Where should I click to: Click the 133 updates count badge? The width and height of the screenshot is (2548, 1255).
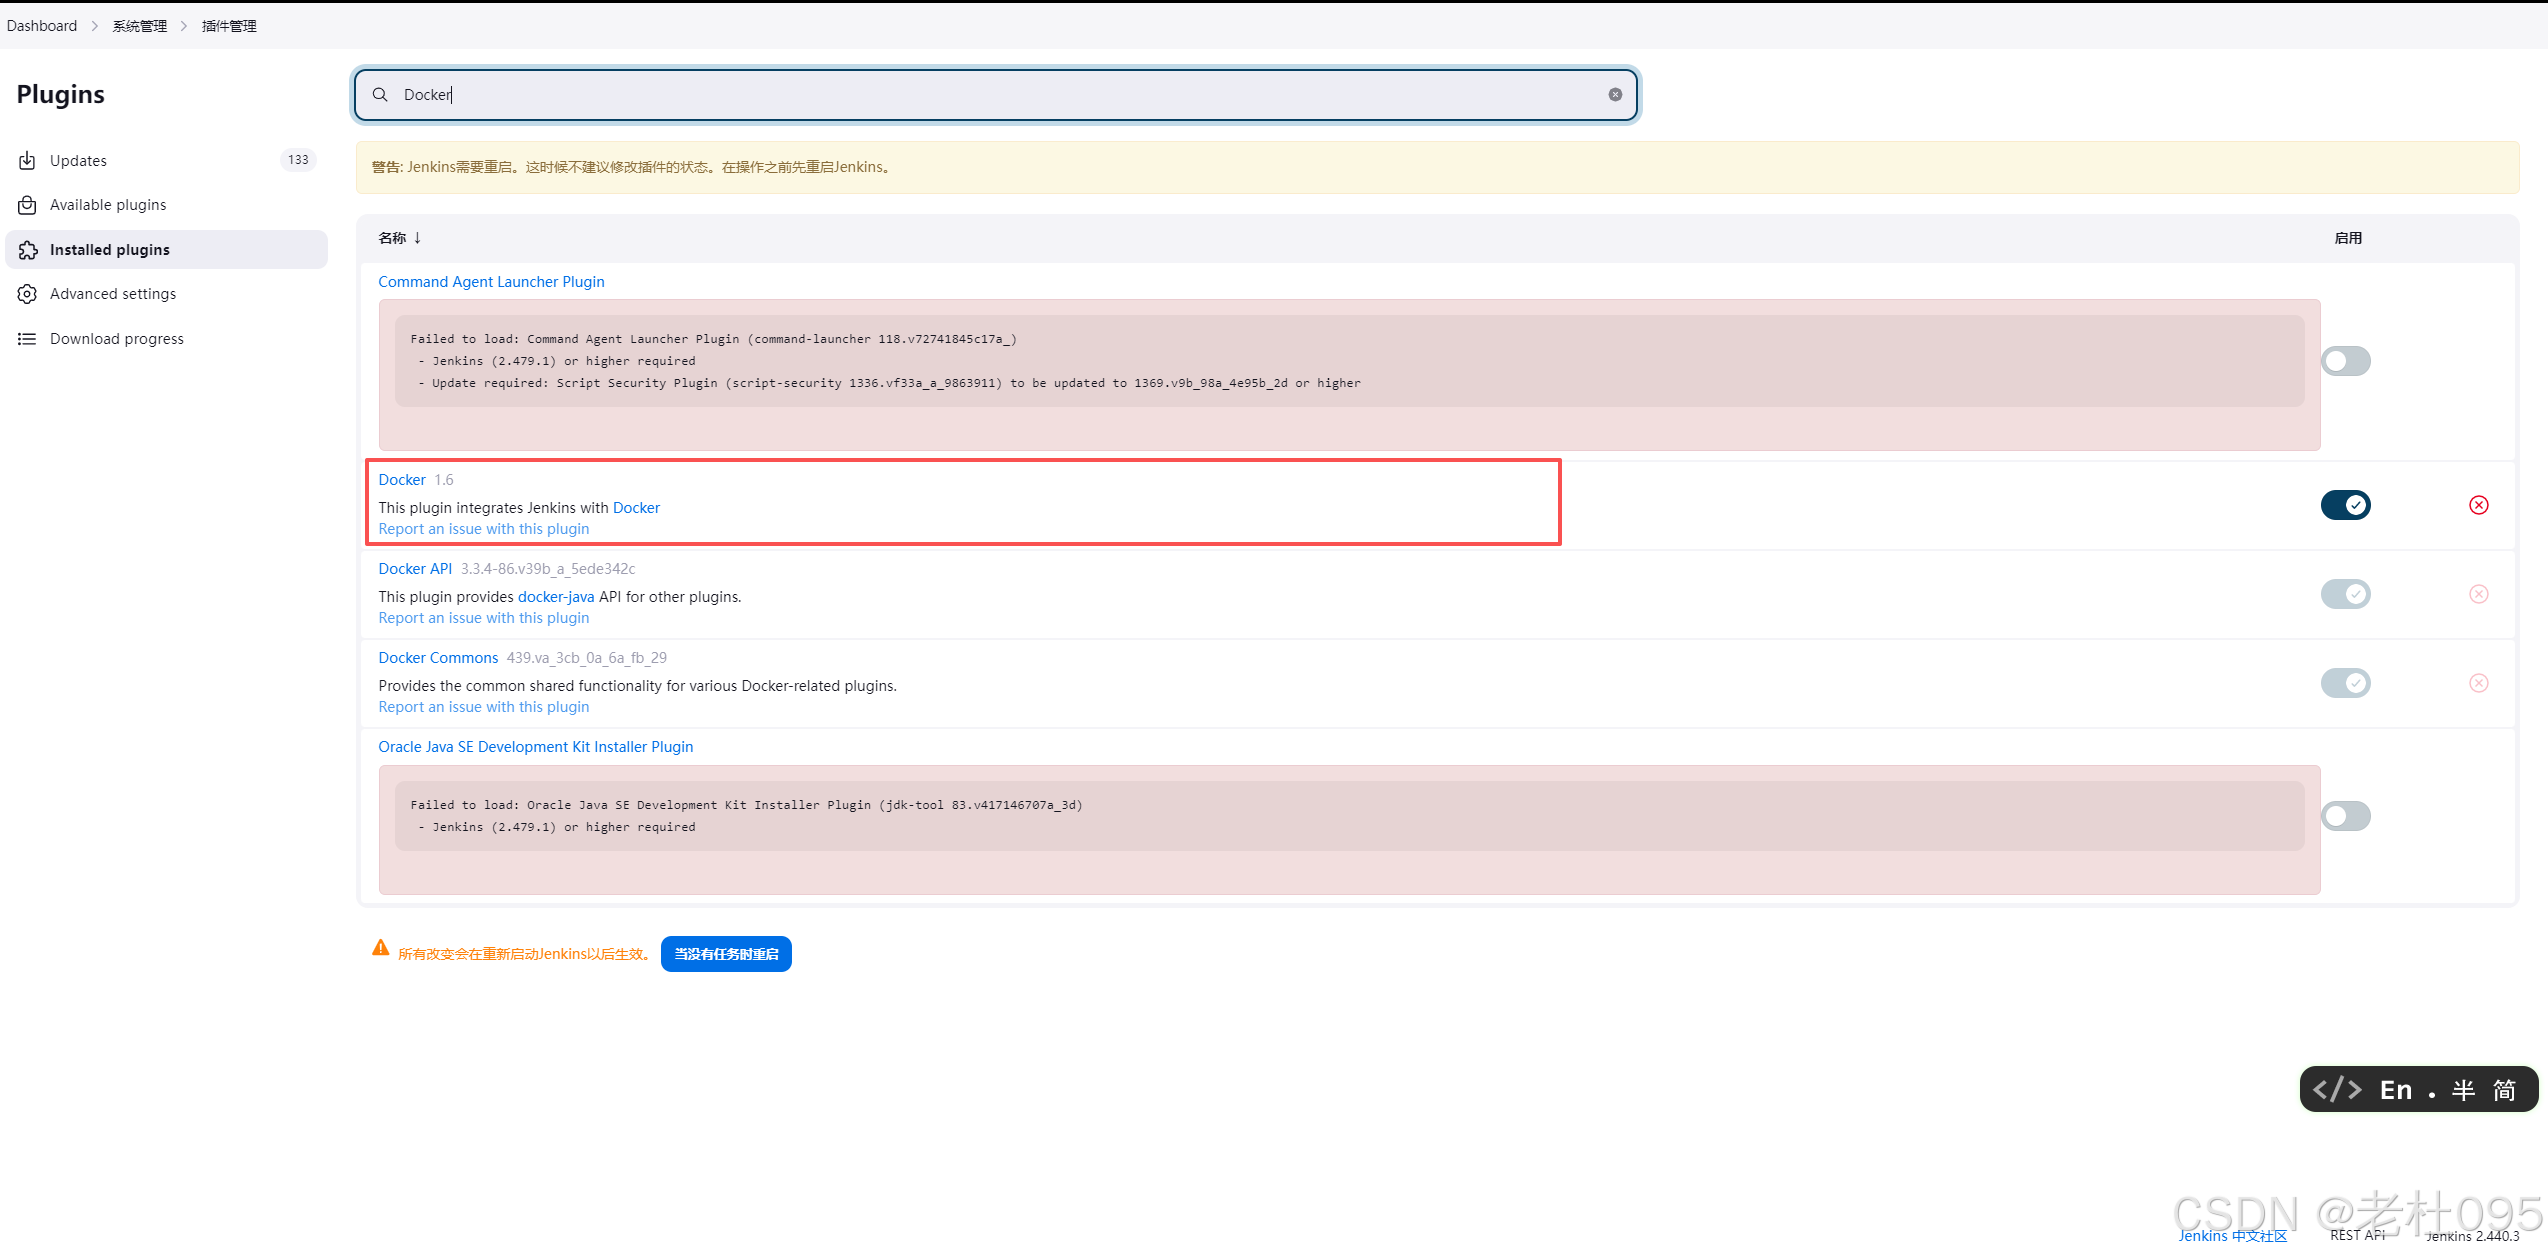pyautogui.click(x=298, y=160)
